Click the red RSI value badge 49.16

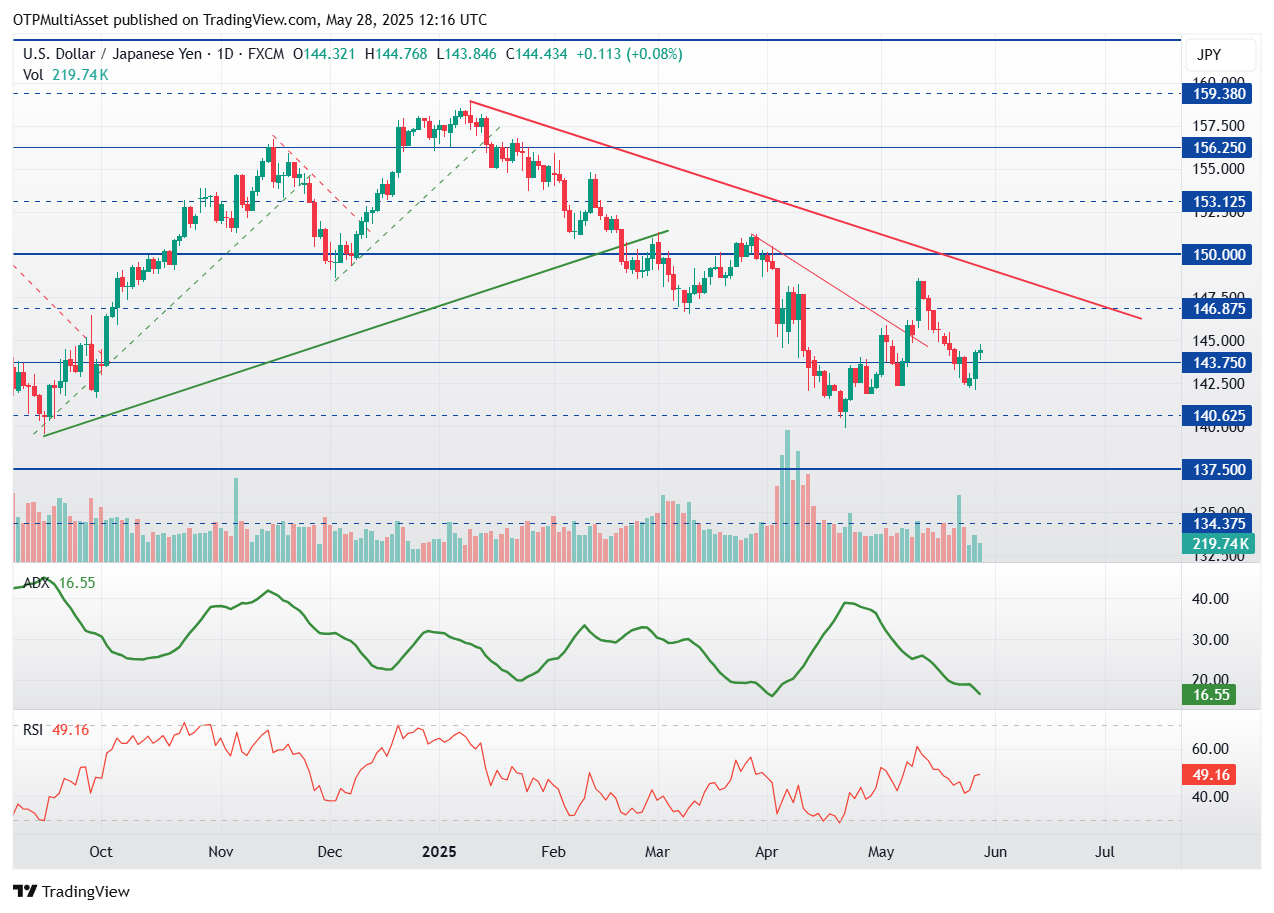click(1208, 774)
